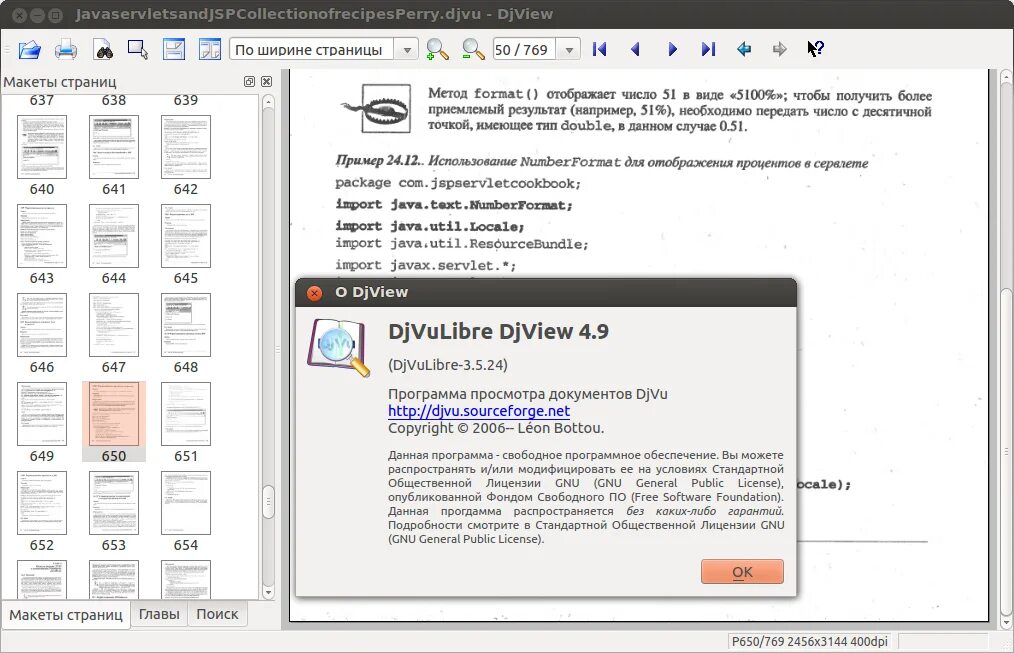This screenshot has height=653, width=1014.
Task: Select highlighted page thumbnail 650
Action: tap(114, 414)
